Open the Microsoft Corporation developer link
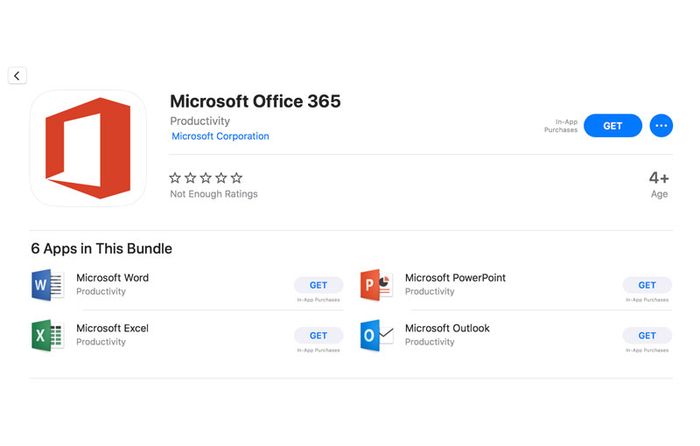 220,136
